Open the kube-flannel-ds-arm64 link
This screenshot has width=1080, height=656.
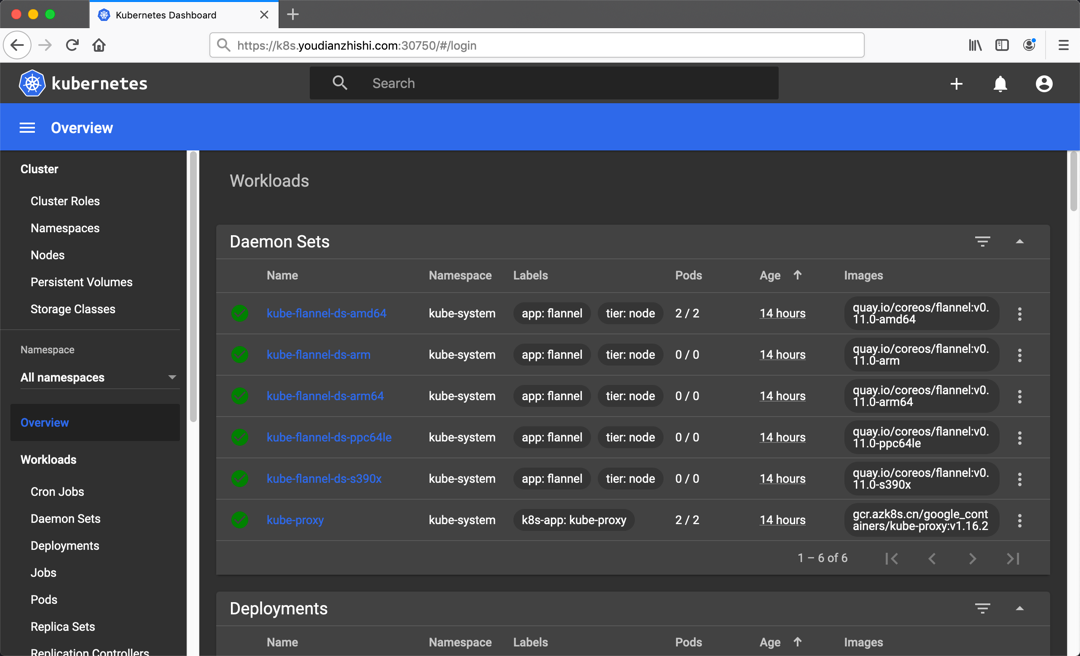click(325, 396)
